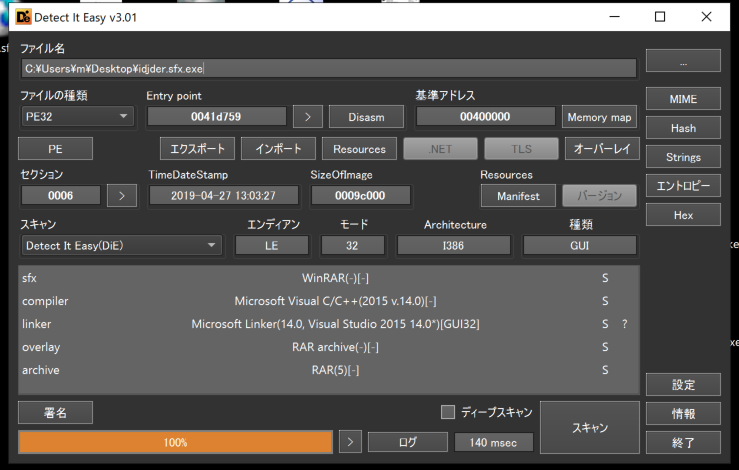Screen dimensions: 739x470
Task: Click the 140 msec scan time field
Action: click(493, 442)
